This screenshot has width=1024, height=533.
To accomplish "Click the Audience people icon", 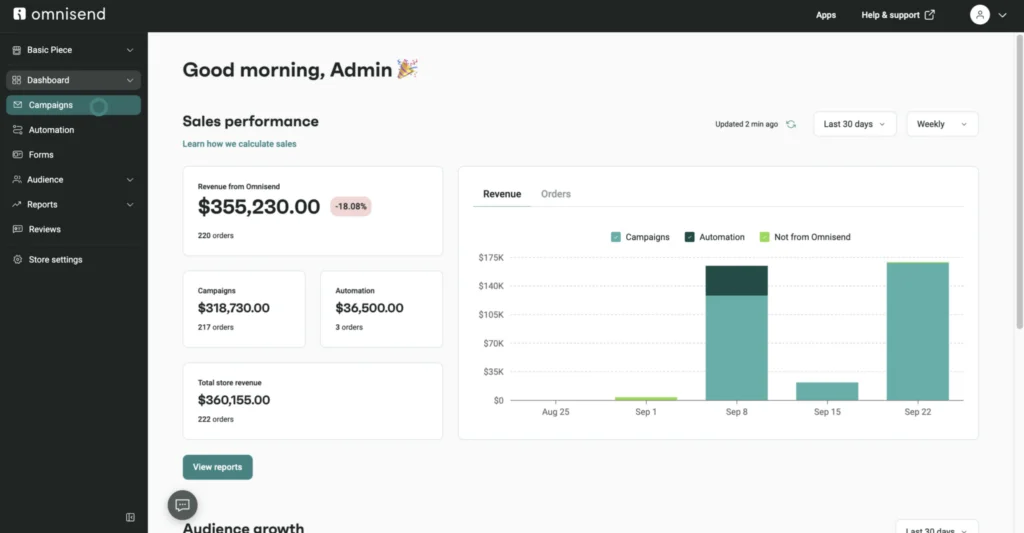I will (17, 180).
